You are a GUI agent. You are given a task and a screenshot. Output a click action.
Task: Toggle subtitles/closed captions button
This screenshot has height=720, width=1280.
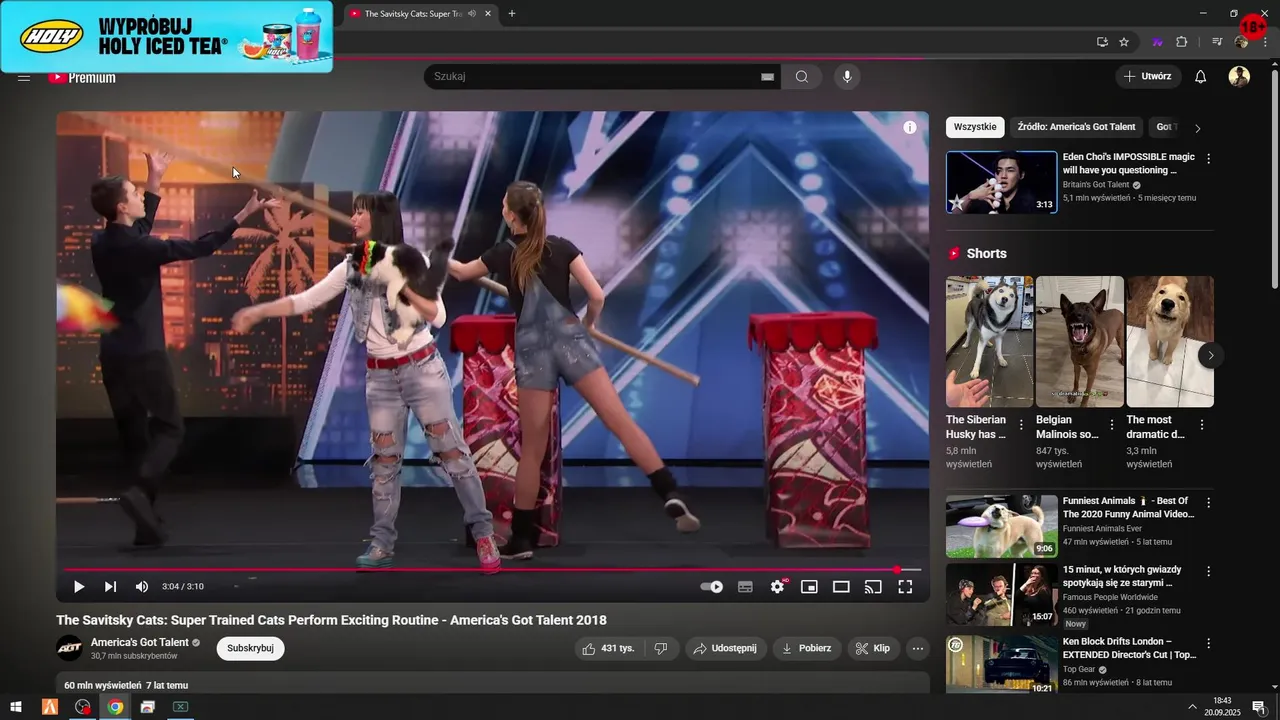tap(745, 587)
